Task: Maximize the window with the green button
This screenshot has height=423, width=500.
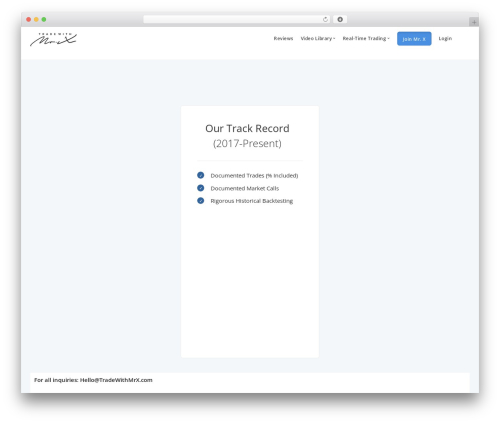Action: click(44, 19)
